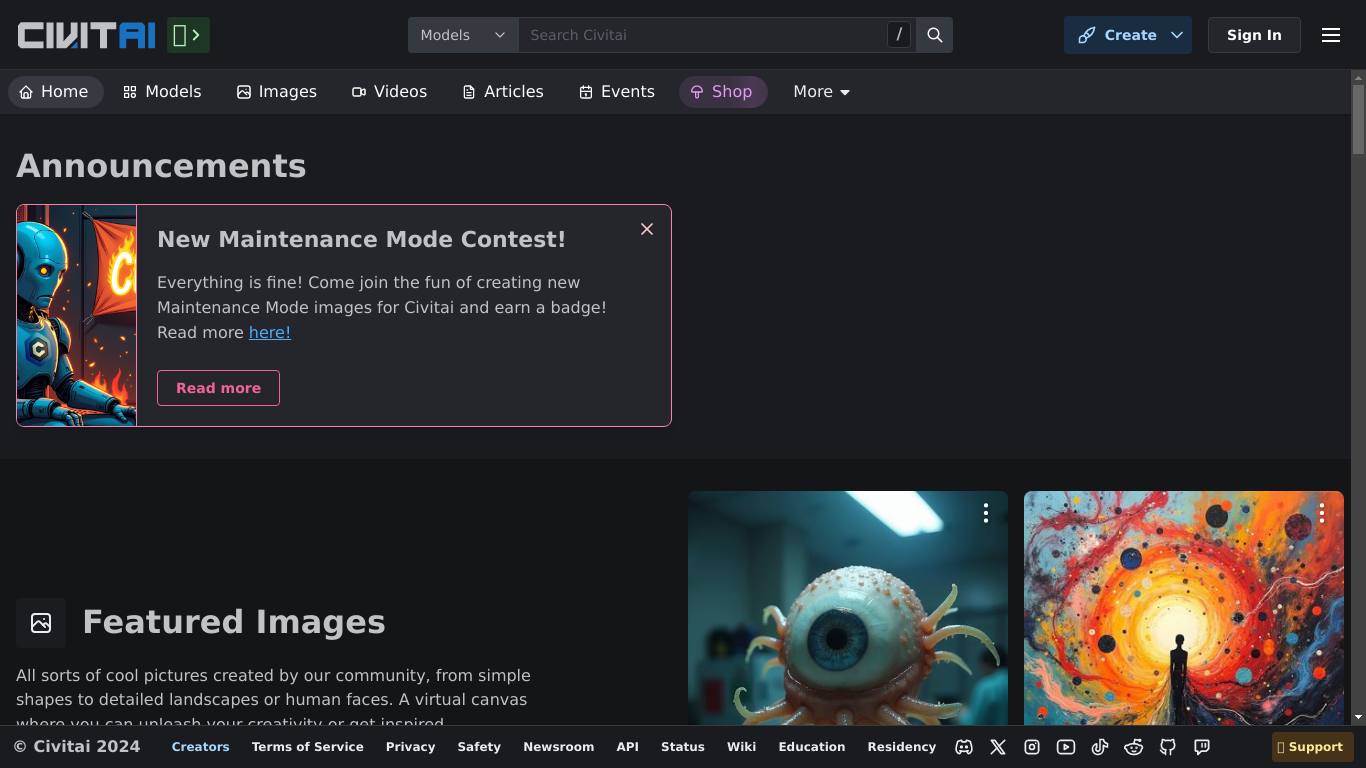This screenshot has width=1366, height=768.
Task: Open the GitHub footer icon
Action: [1168, 747]
